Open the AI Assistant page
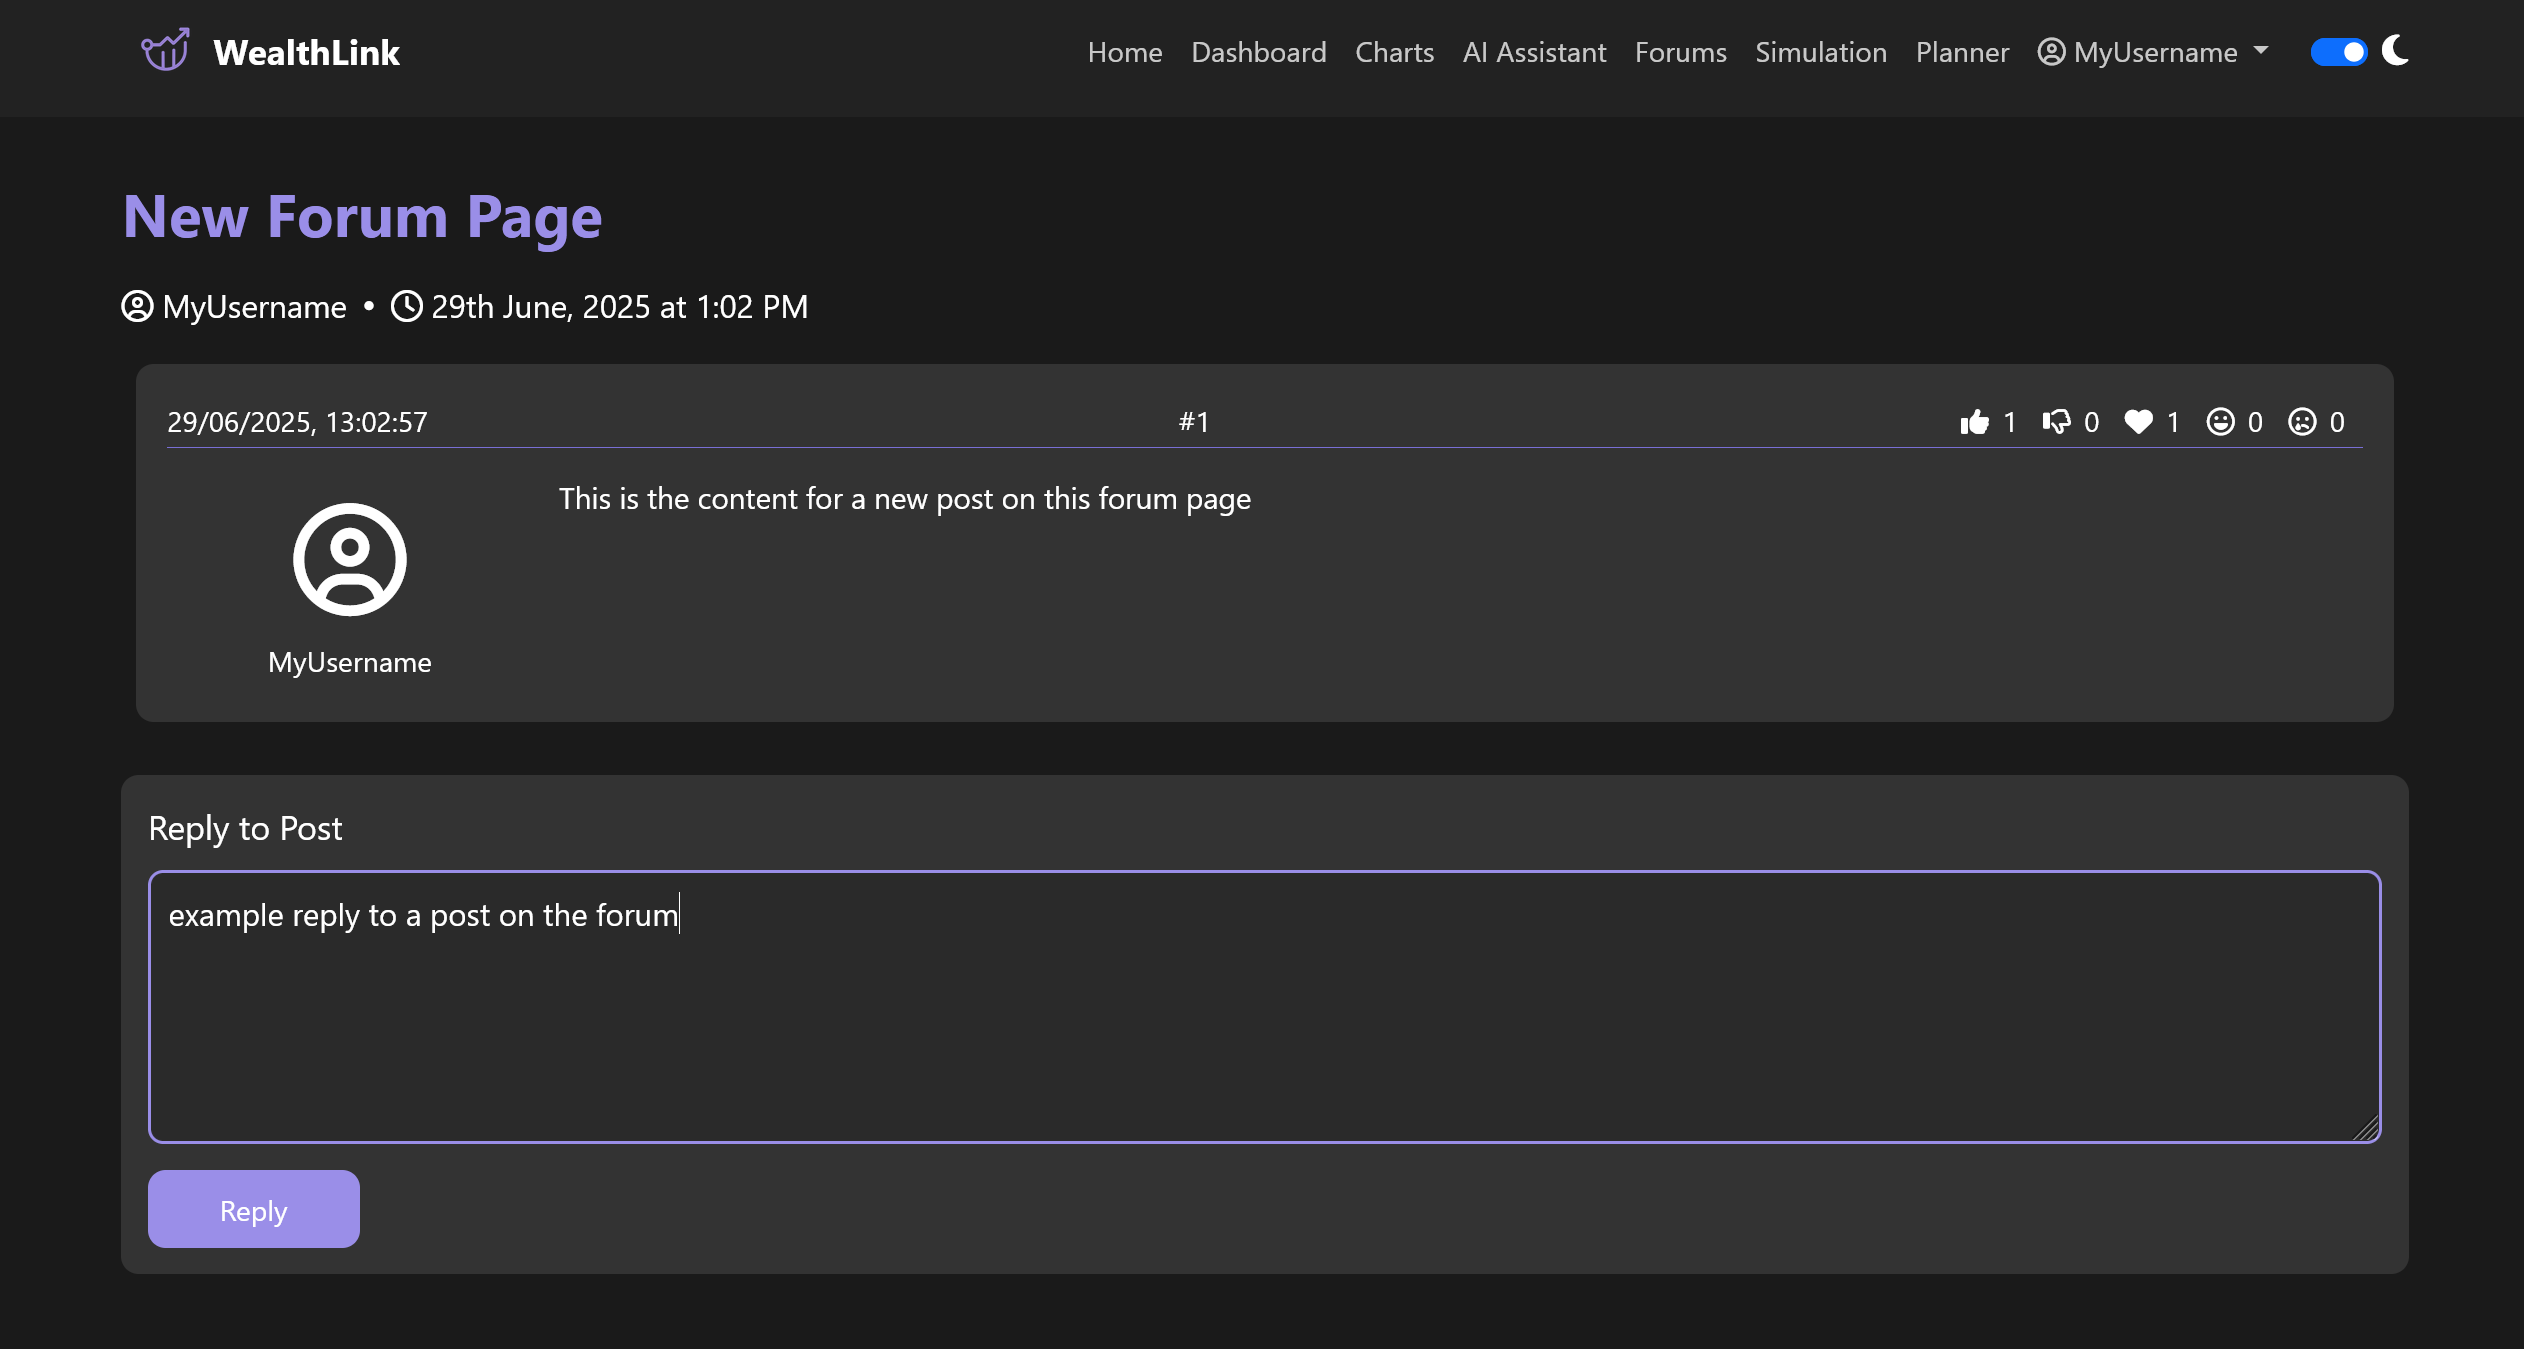The width and height of the screenshot is (2524, 1349). coord(1534,52)
